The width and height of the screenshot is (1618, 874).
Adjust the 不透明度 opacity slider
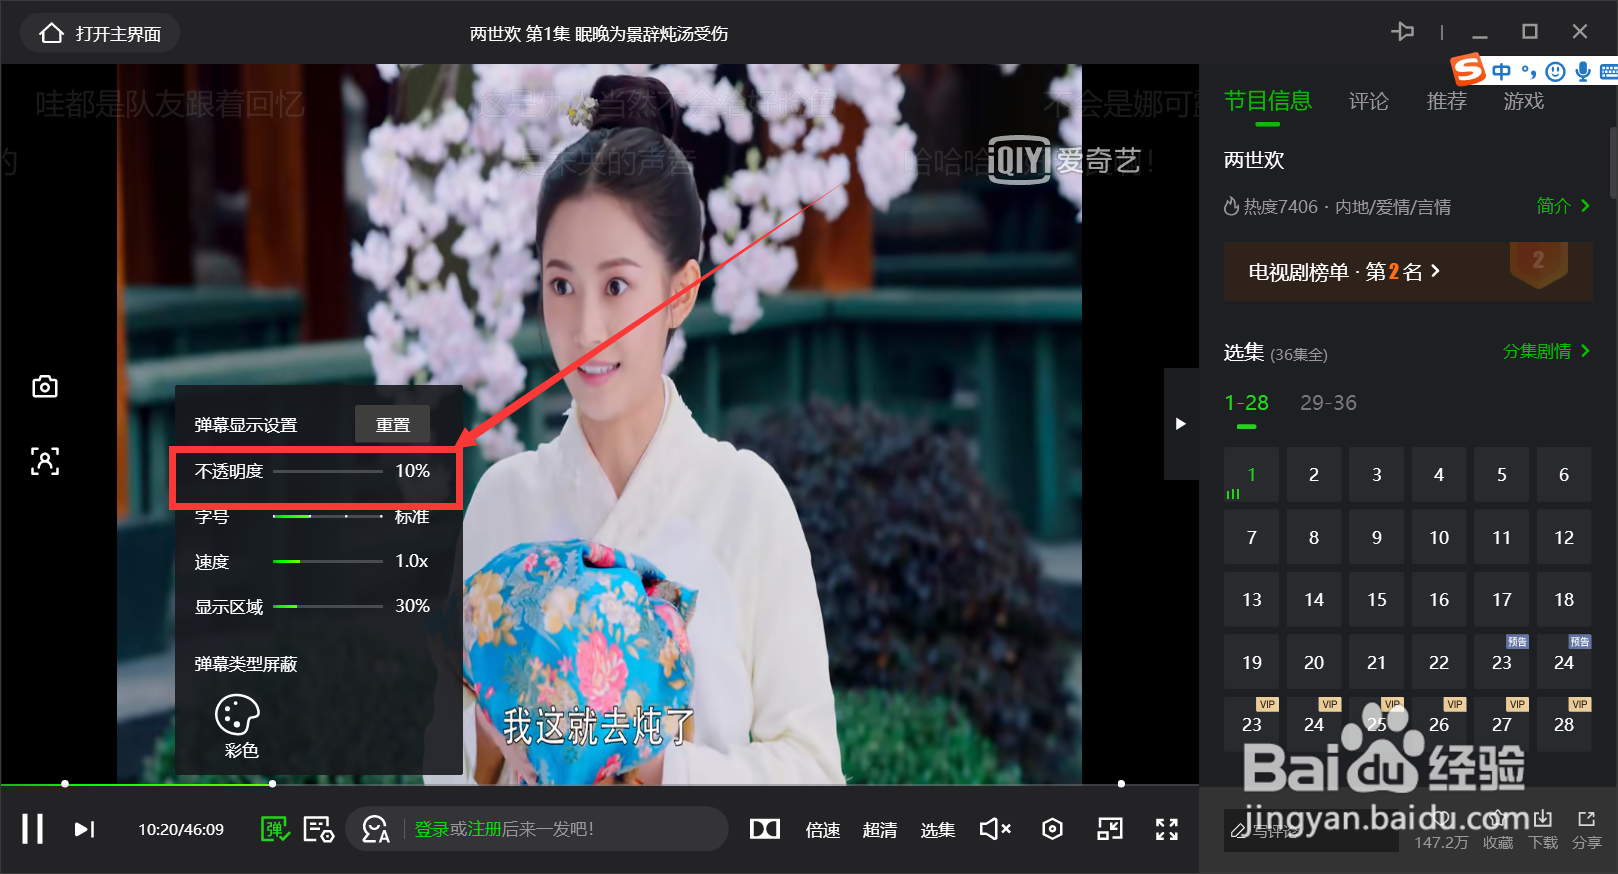tap(328, 471)
